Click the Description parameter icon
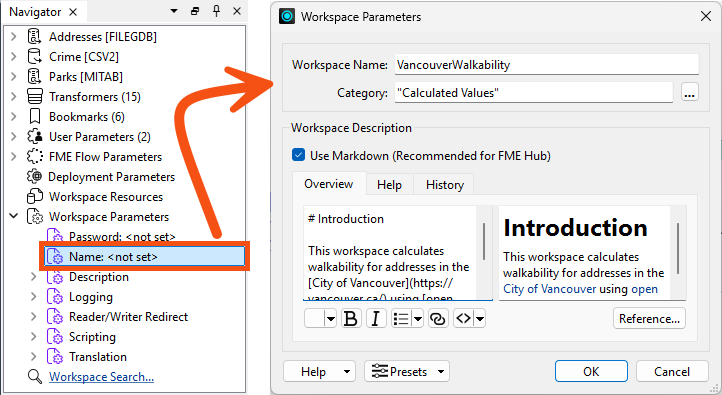This screenshot has height=395, width=722. coord(55,277)
